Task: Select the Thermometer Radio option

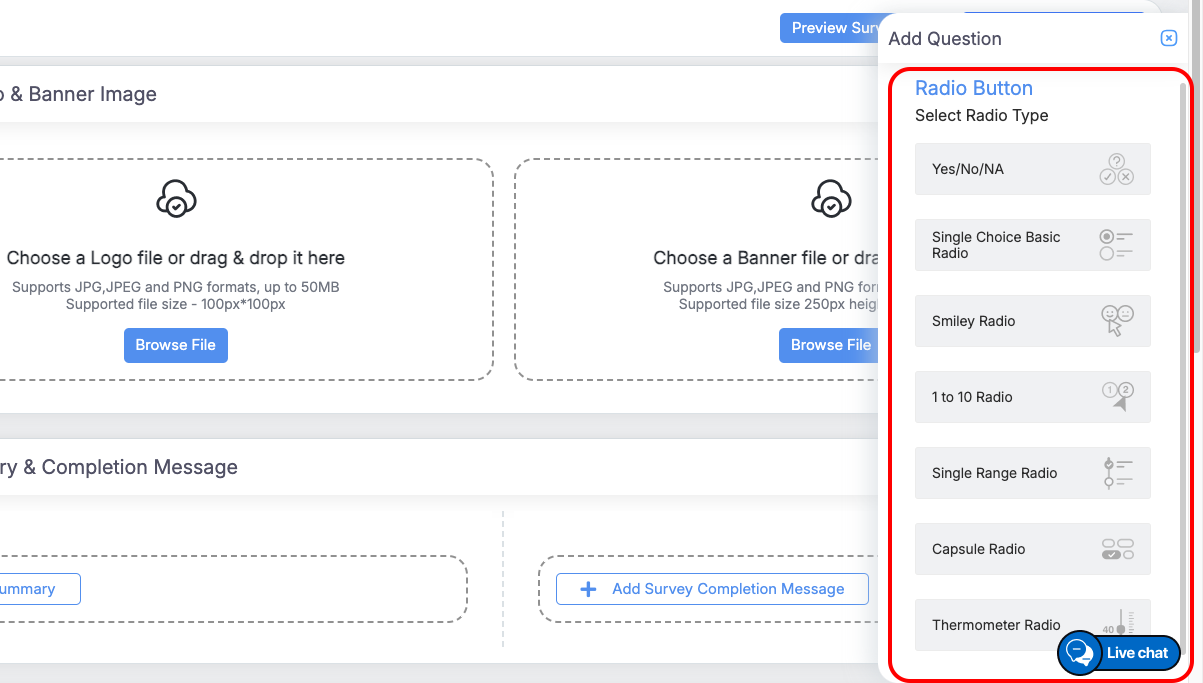Action: 996,625
